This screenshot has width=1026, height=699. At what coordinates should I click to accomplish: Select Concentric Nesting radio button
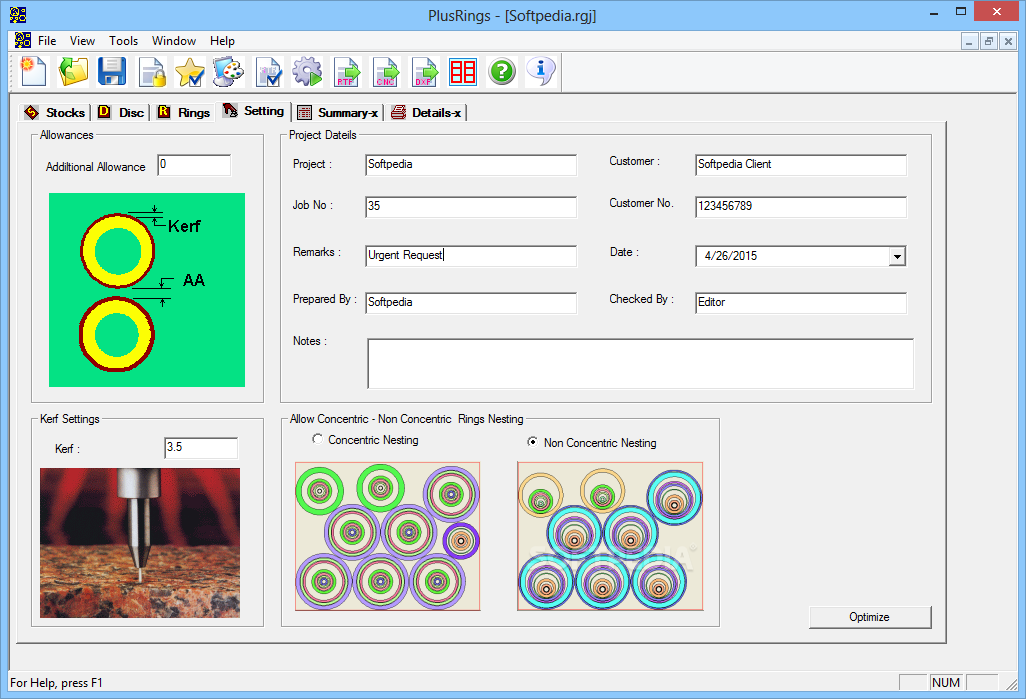317,439
